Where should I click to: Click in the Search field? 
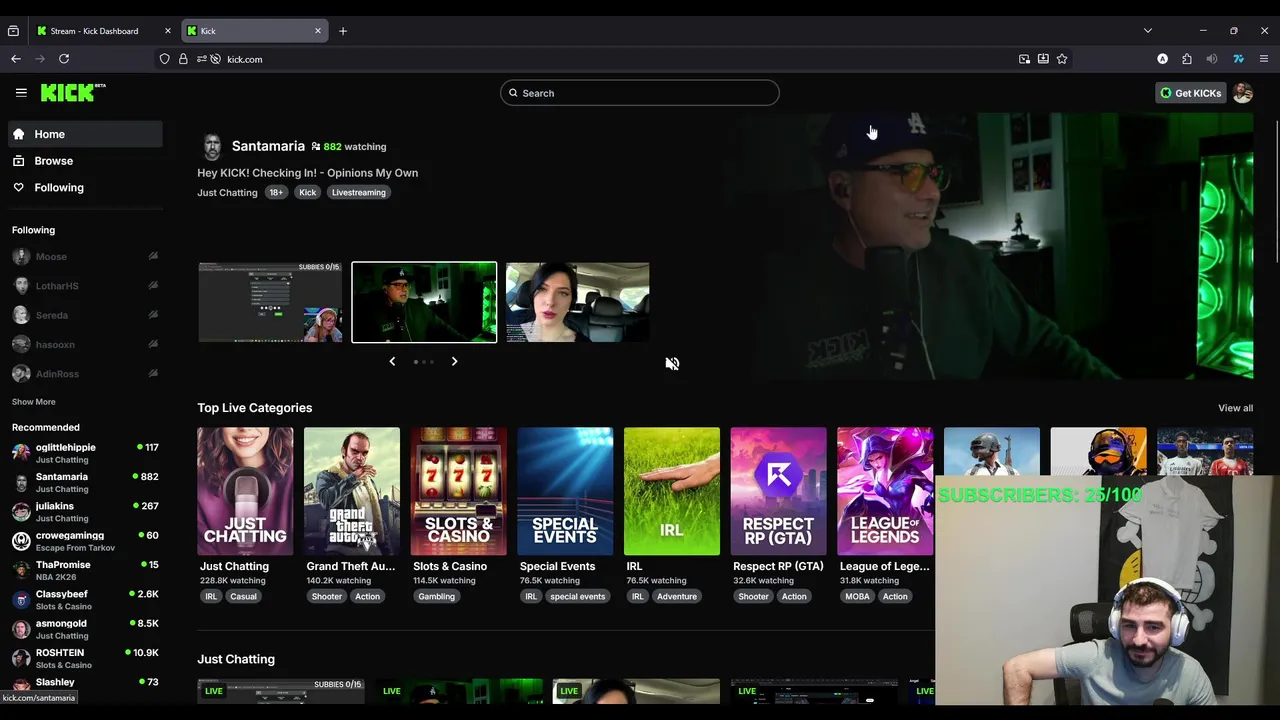pyautogui.click(x=640, y=93)
